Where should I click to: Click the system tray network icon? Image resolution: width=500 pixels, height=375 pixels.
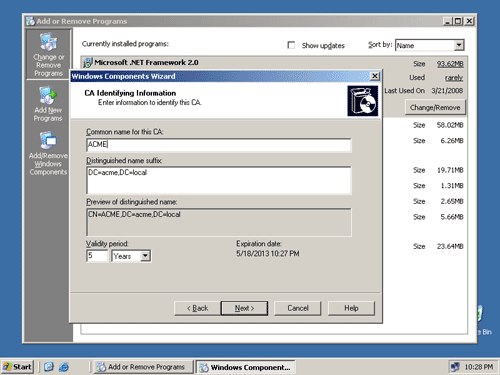[x=455, y=367]
